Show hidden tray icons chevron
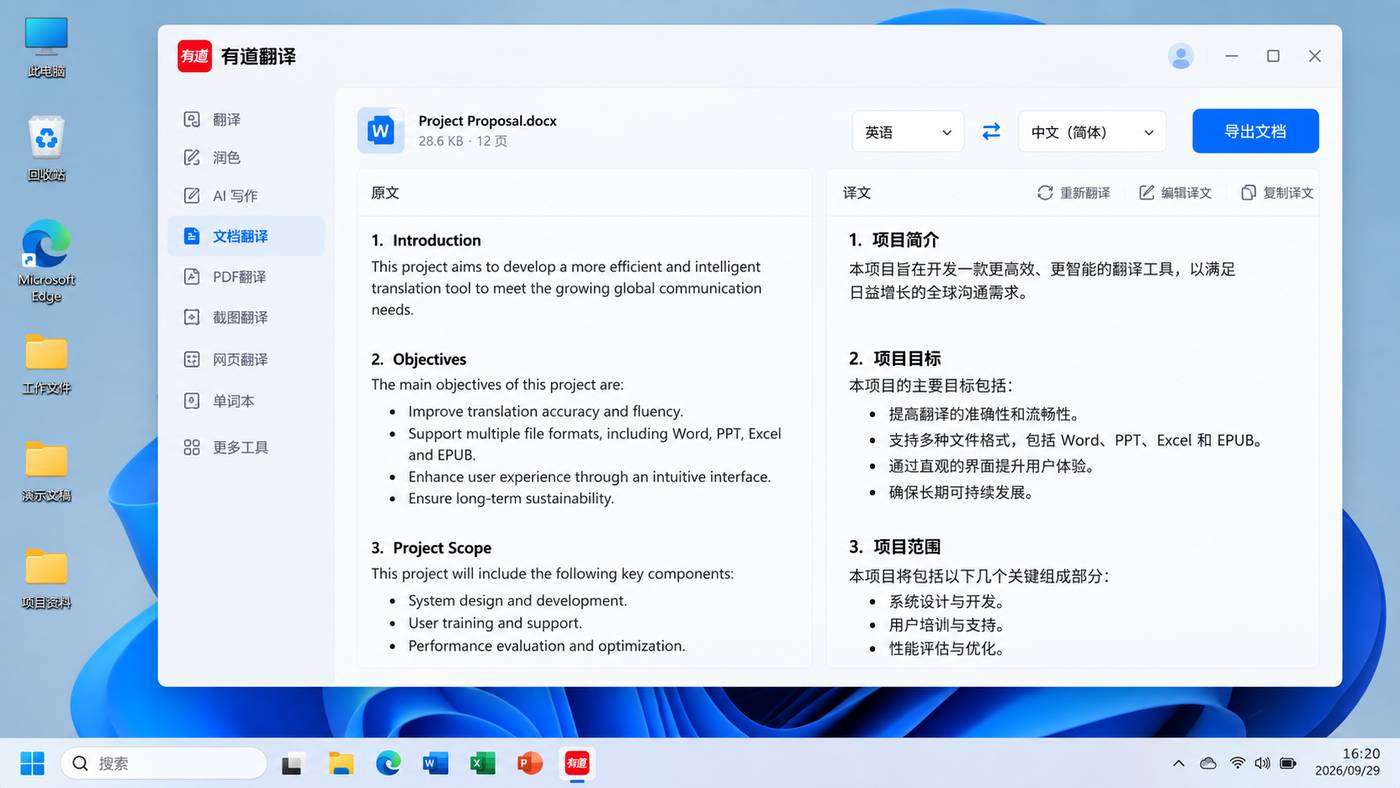Image resolution: width=1400 pixels, height=788 pixels. [1179, 764]
